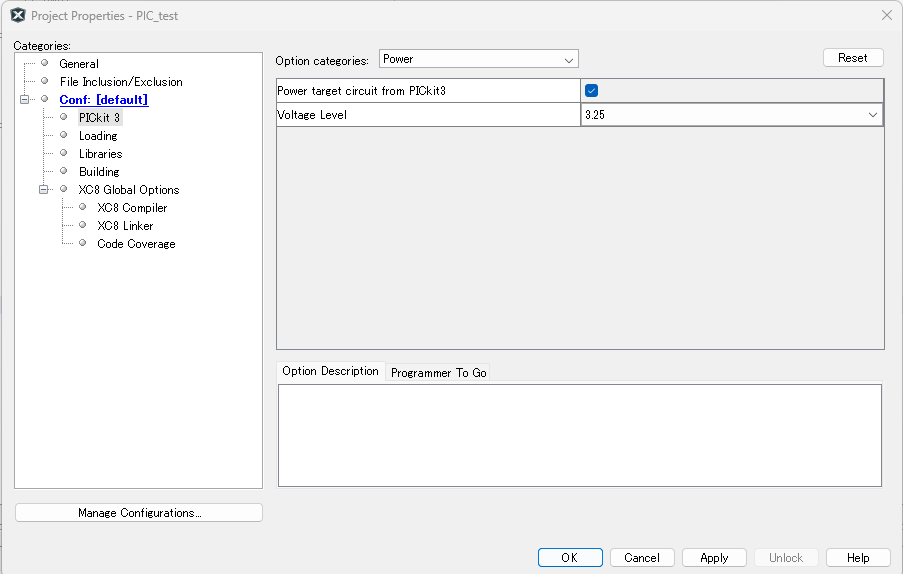This screenshot has height=574, width=903.
Task: Select File Inclusion/Exclusion in the tree
Action: (120, 82)
